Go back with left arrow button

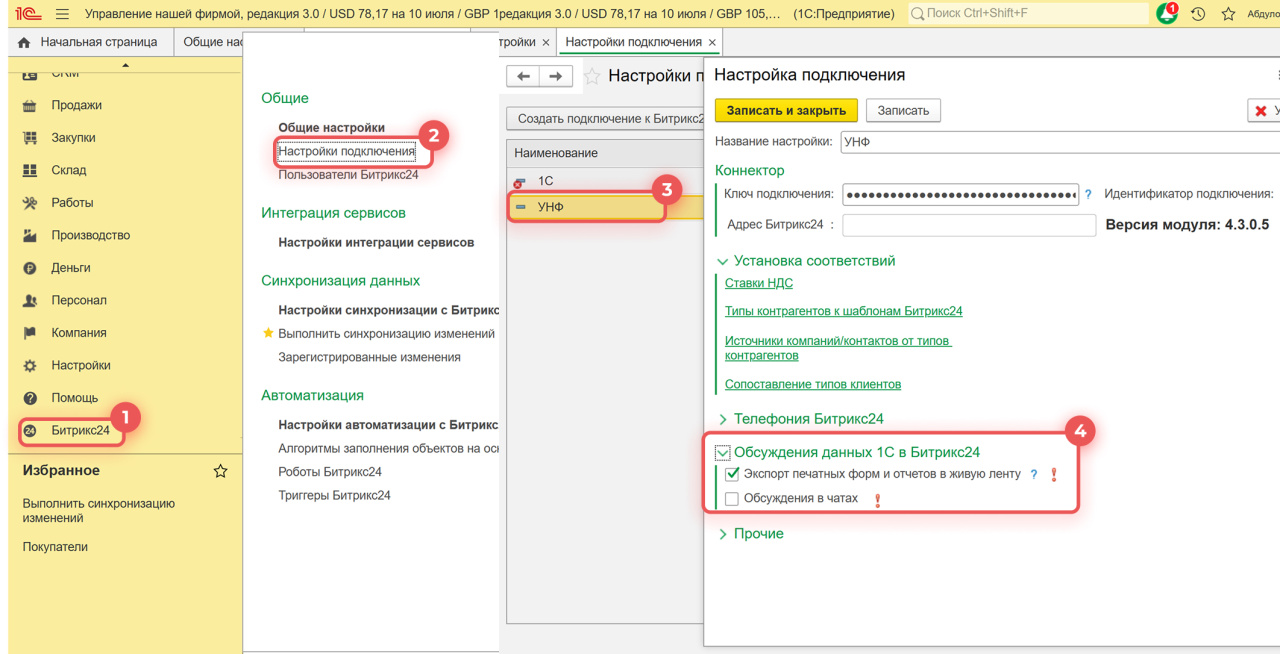[524, 76]
